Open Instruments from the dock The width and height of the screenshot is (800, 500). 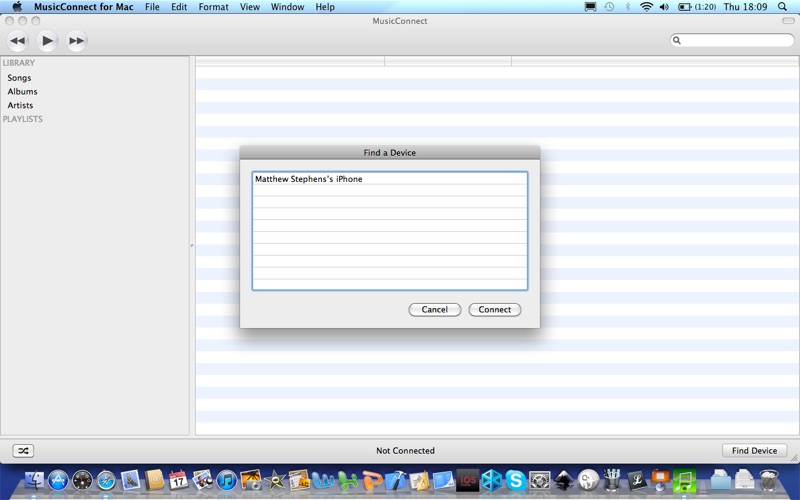(420, 480)
